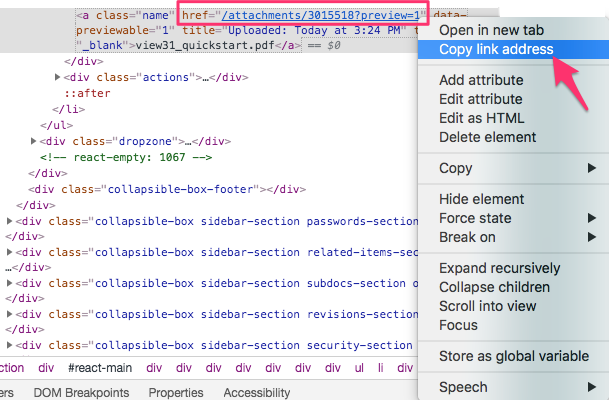Choose Copy link address from context menu
Screen dimensions: 609x400
click(x=496, y=49)
